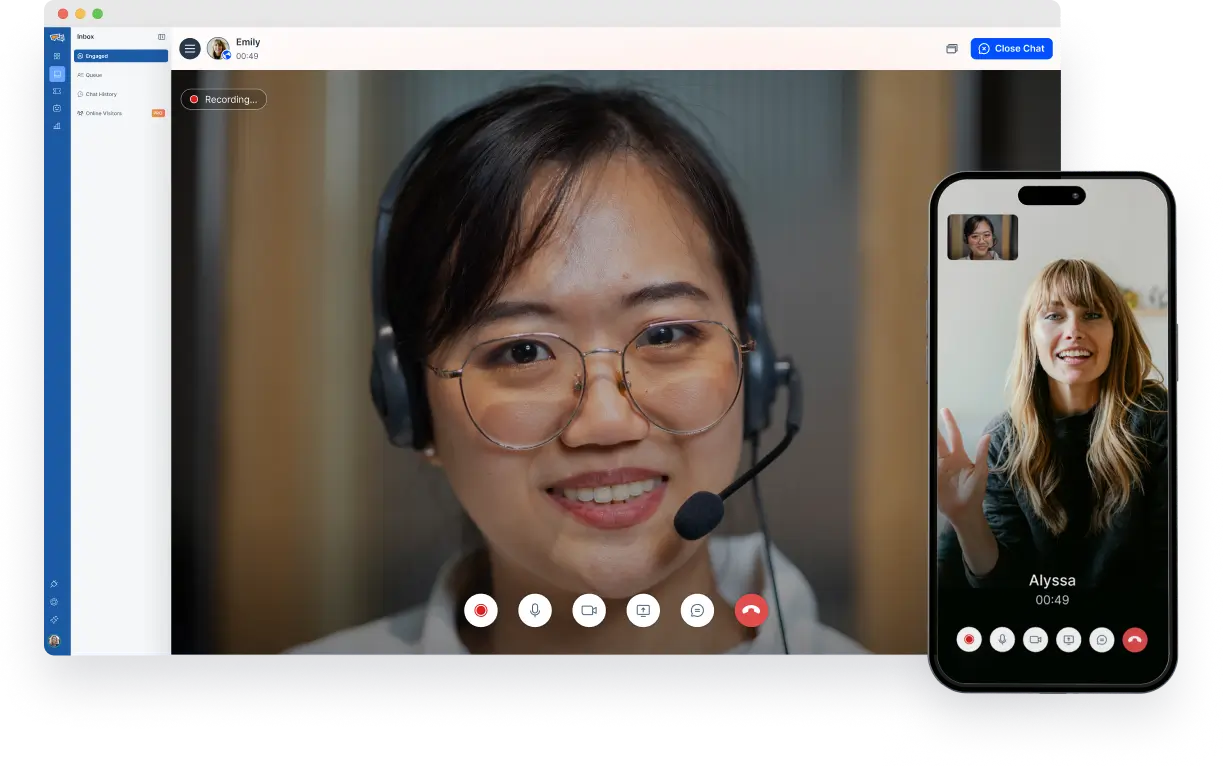Open the chat bubble in the call controls

[x=697, y=610]
